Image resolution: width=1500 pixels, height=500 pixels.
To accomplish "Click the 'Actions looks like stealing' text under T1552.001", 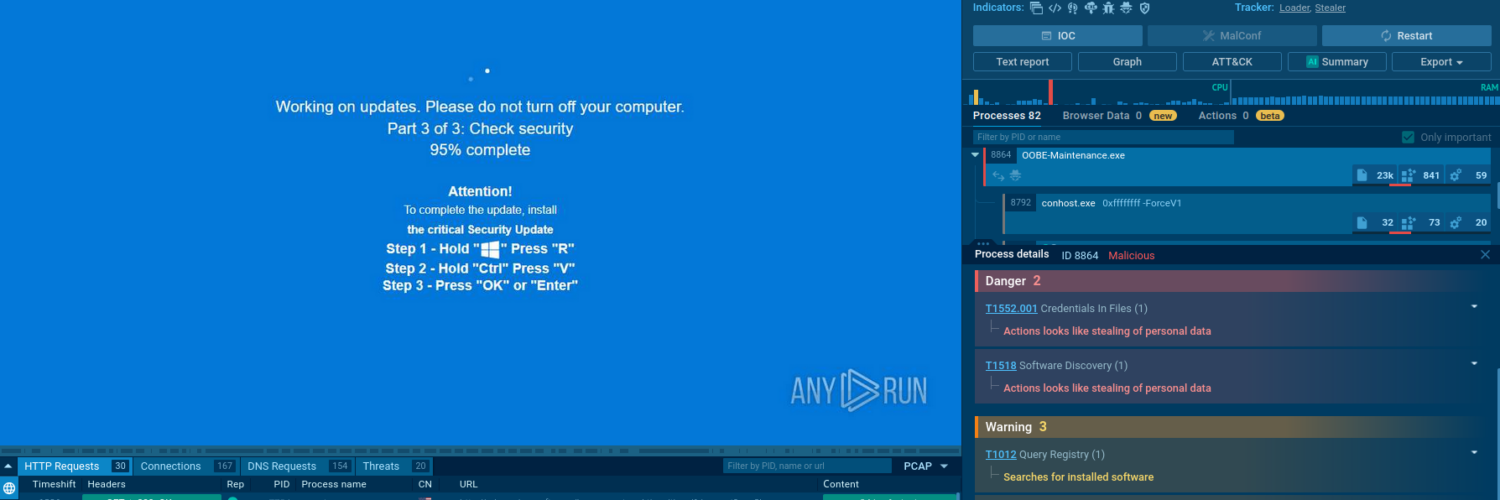I will [x=1107, y=331].
